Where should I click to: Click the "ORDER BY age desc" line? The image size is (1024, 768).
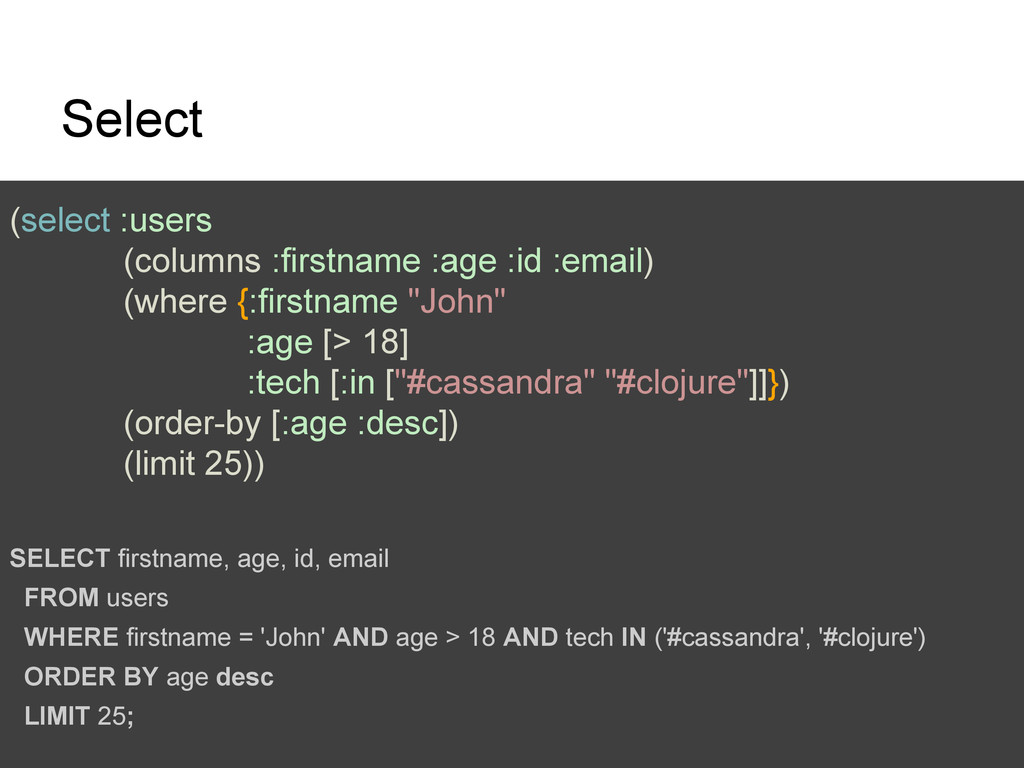[x=149, y=677]
